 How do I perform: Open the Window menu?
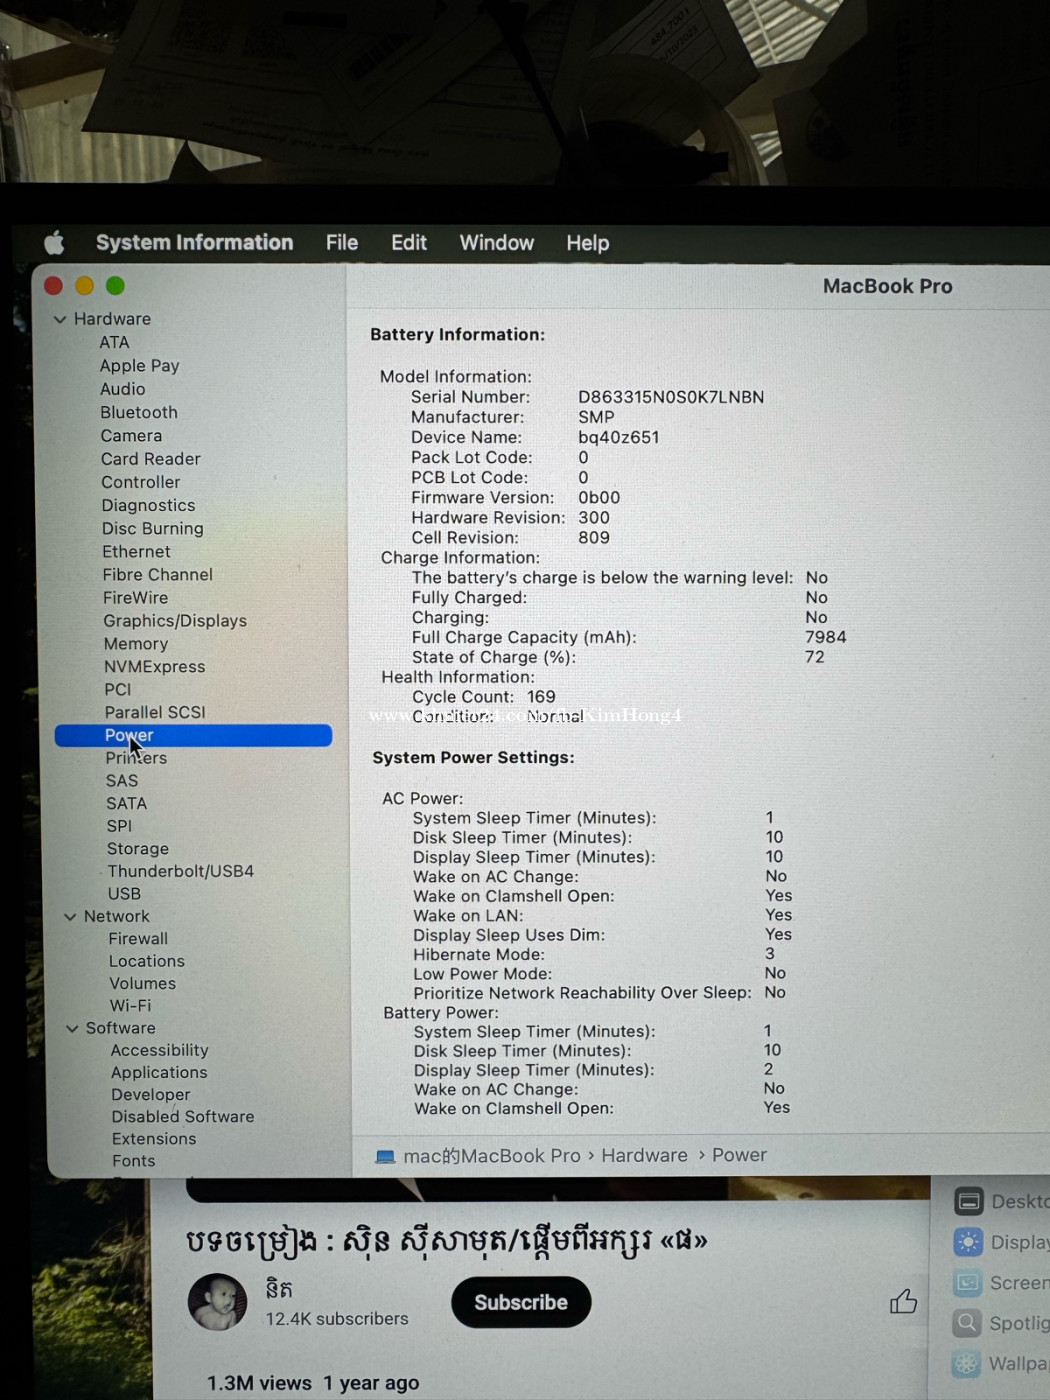[x=496, y=243]
